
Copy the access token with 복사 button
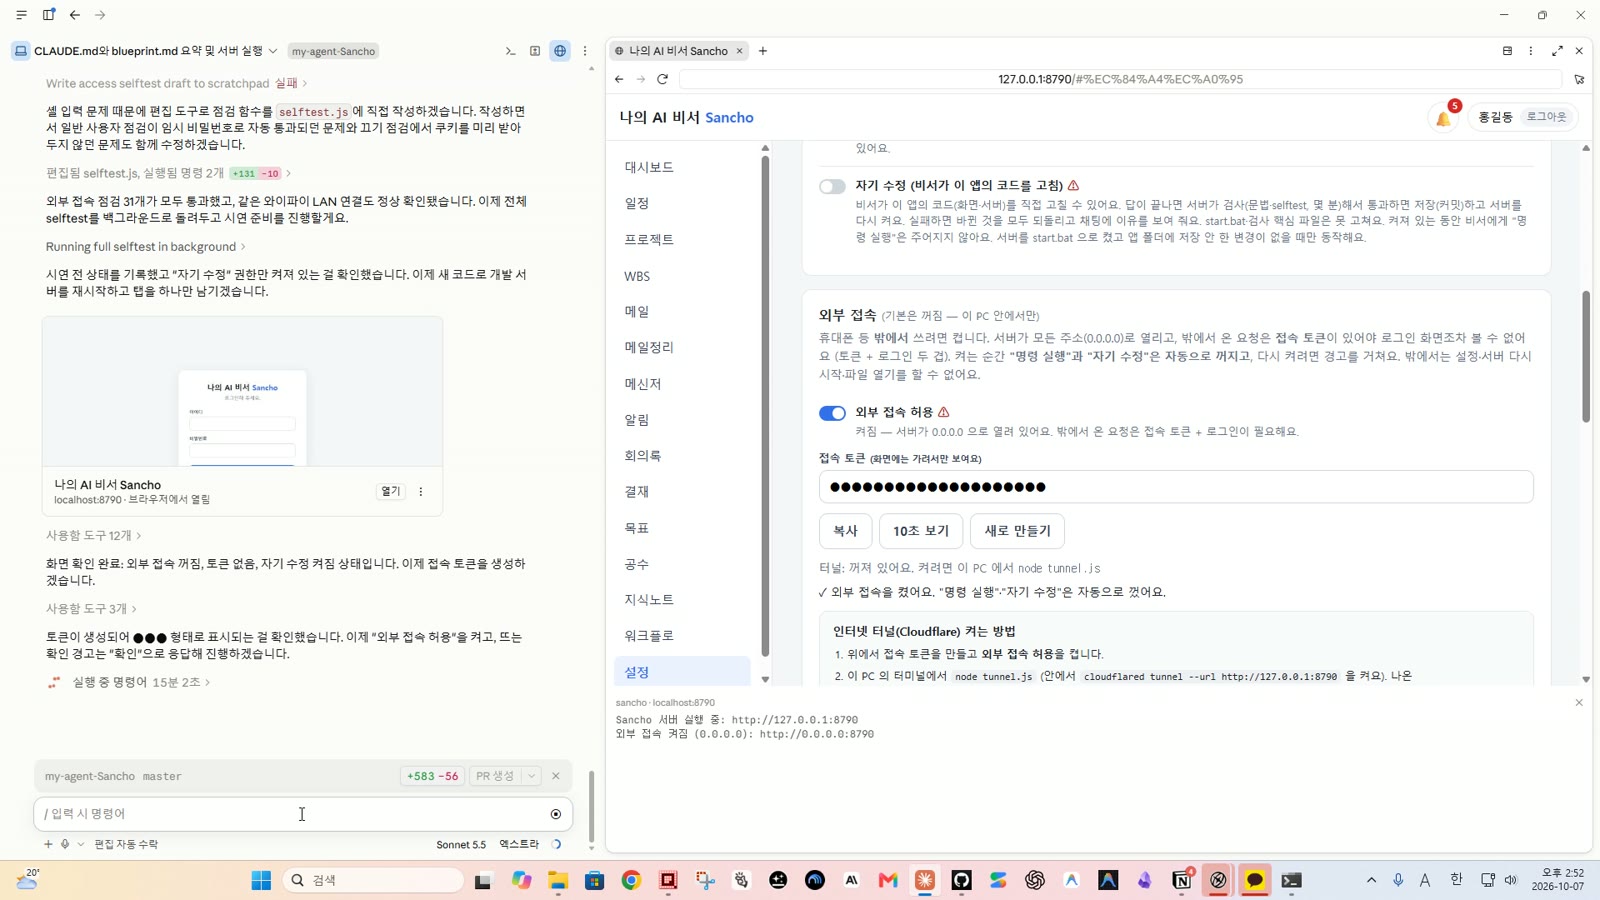click(846, 531)
